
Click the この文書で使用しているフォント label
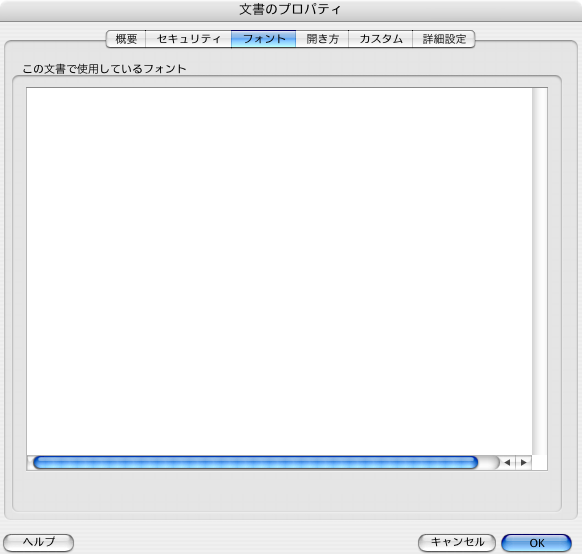(x=104, y=69)
